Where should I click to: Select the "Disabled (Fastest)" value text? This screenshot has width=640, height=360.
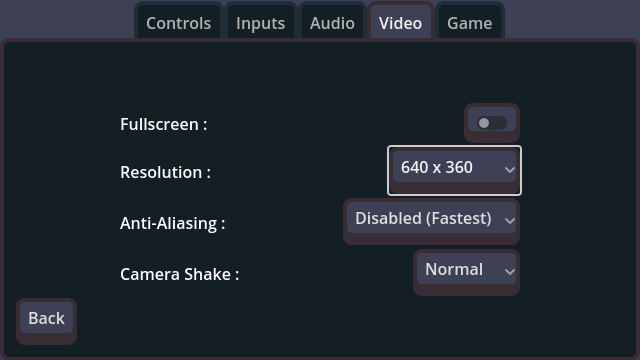point(423,218)
